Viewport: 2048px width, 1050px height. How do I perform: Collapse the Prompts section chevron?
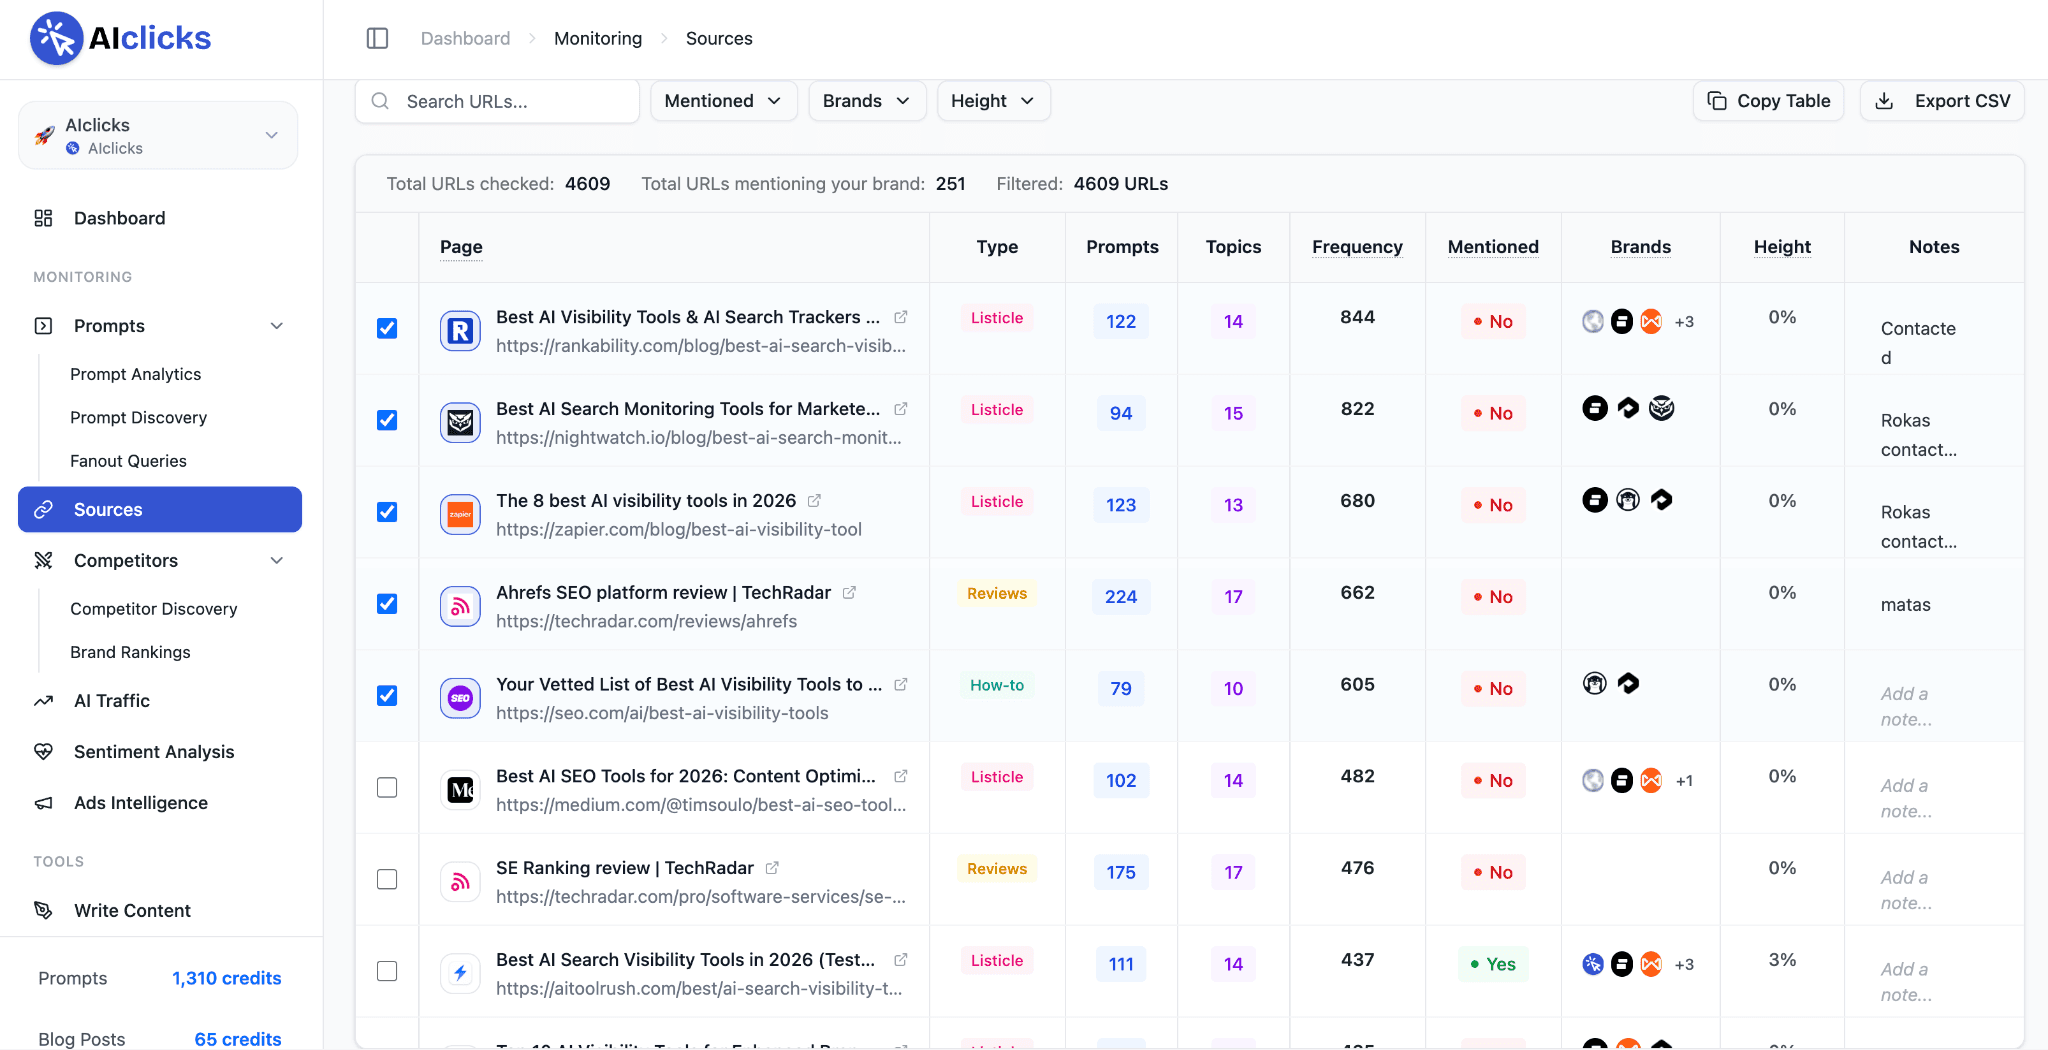click(x=277, y=326)
